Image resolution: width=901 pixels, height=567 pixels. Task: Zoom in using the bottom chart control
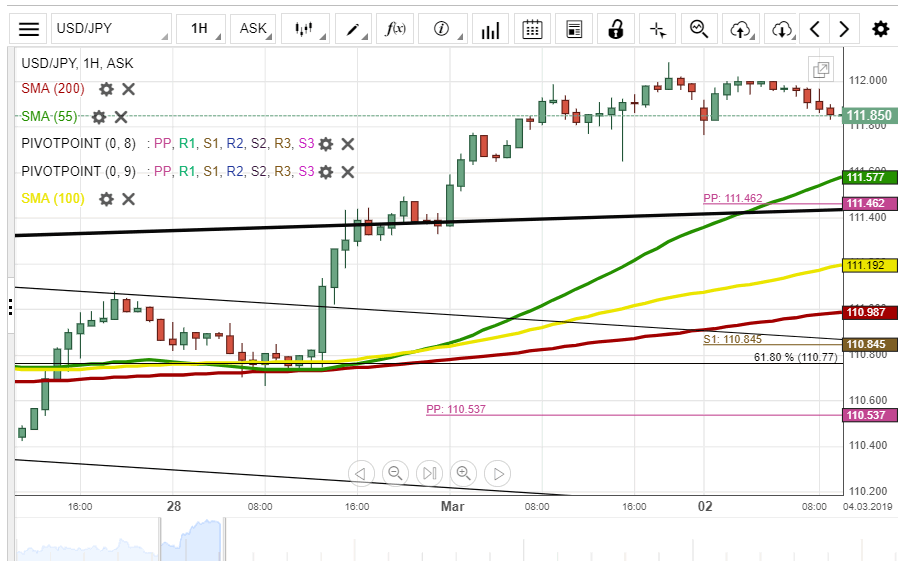coord(463,473)
